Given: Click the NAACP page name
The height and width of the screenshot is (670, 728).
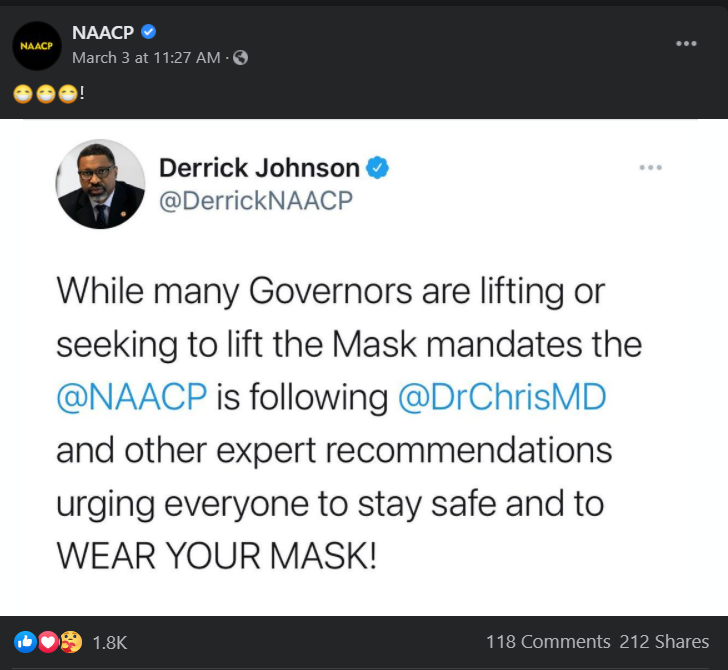Looking at the screenshot, I should (x=104, y=33).
